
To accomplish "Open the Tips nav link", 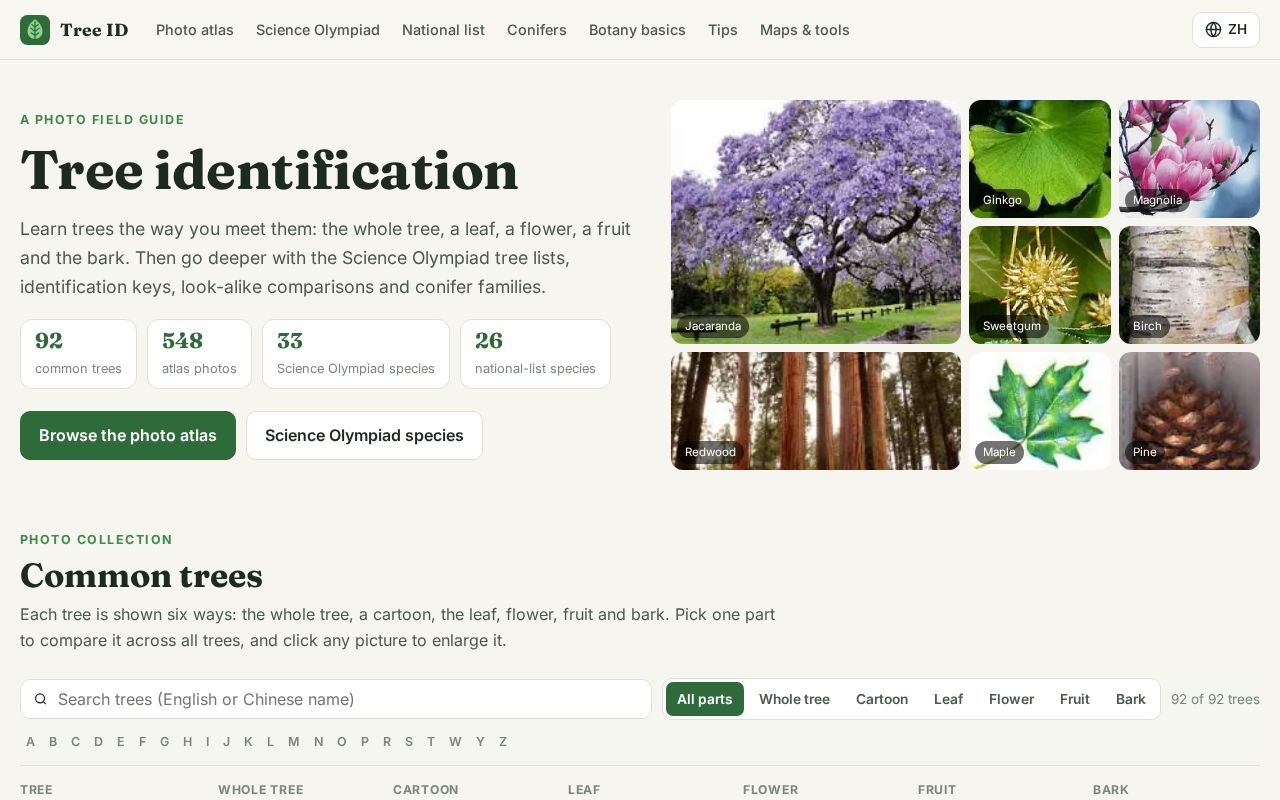I will [x=723, y=30].
